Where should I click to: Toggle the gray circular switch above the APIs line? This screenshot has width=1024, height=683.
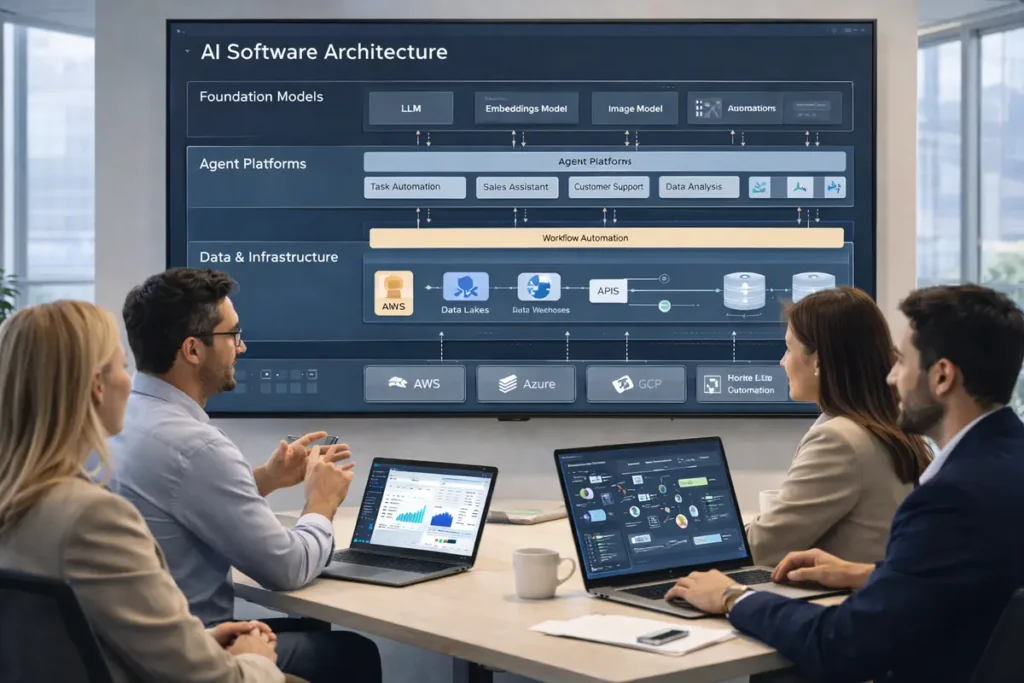click(665, 278)
